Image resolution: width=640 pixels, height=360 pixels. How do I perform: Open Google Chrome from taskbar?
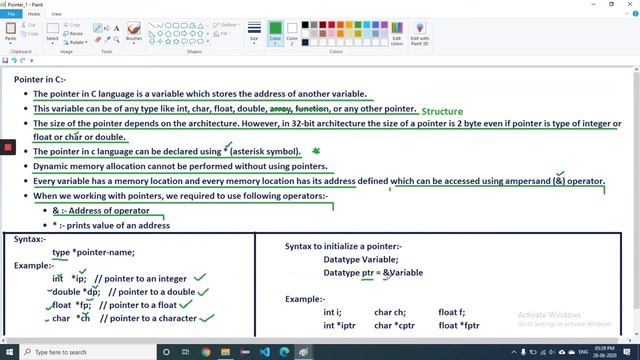[x=206, y=352]
